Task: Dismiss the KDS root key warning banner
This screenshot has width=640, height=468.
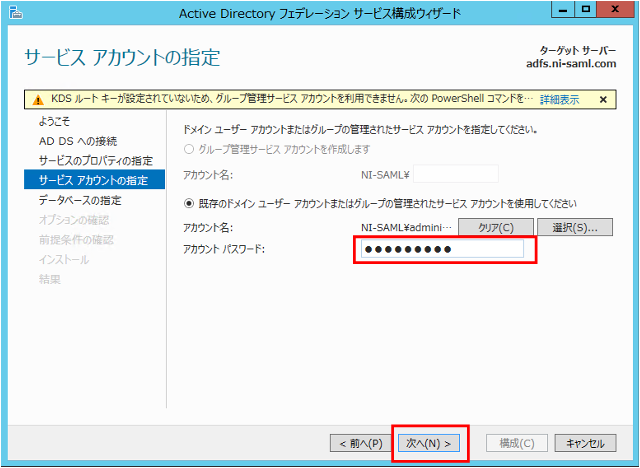Action: tap(603, 100)
